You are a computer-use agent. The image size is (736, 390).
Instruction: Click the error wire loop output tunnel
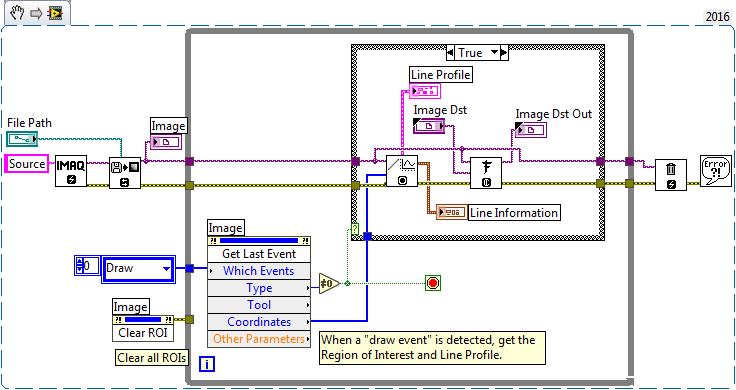click(629, 184)
